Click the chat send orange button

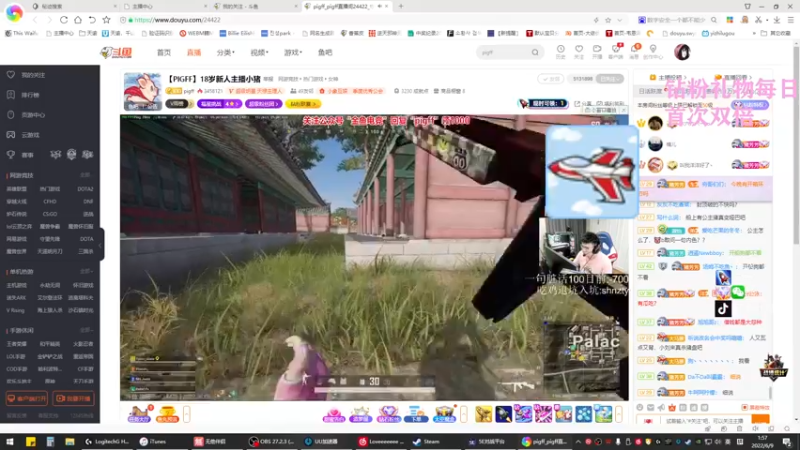[760, 420]
